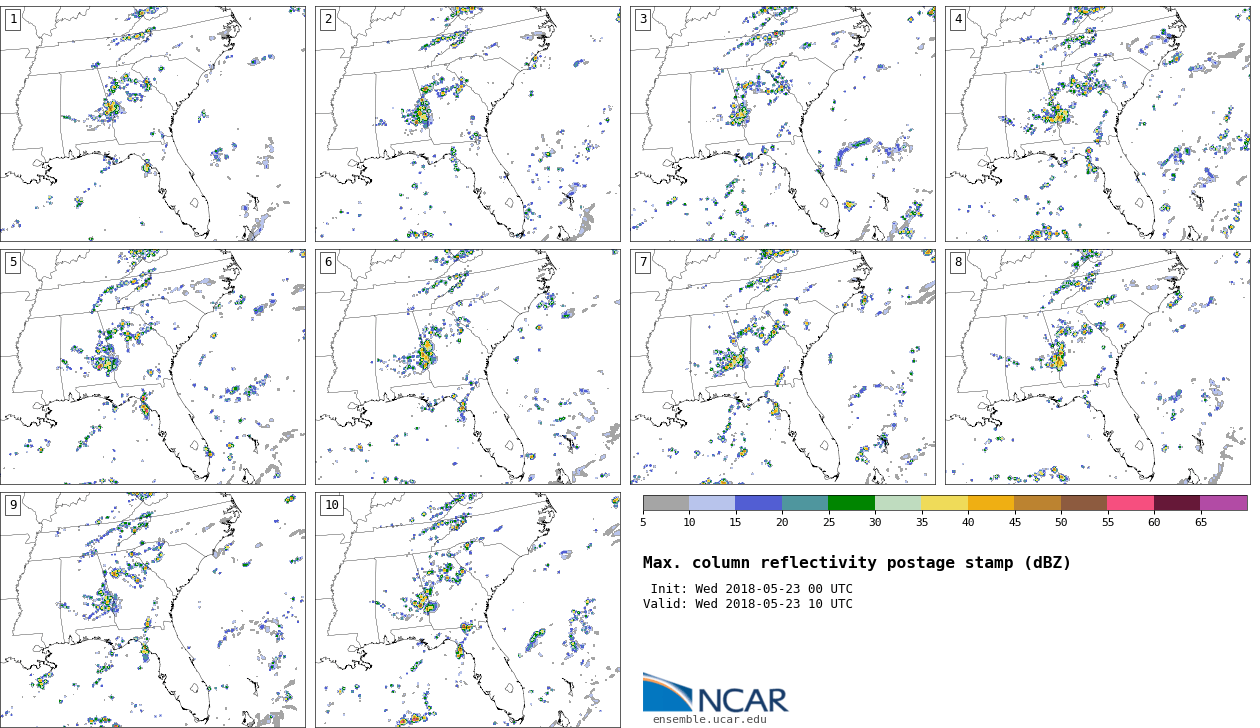The width and height of the screenshot is (1260, 728).
Task: Pick ensemble member 7 map panel
Action: [x=782, y=367]
